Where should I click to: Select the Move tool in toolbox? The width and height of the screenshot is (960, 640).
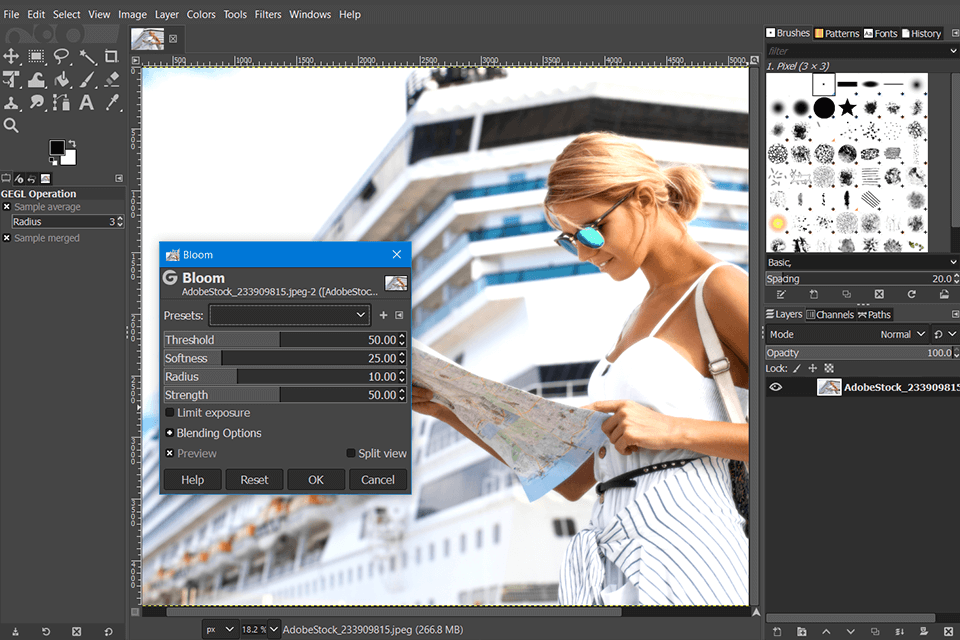[x=11, y=57]
